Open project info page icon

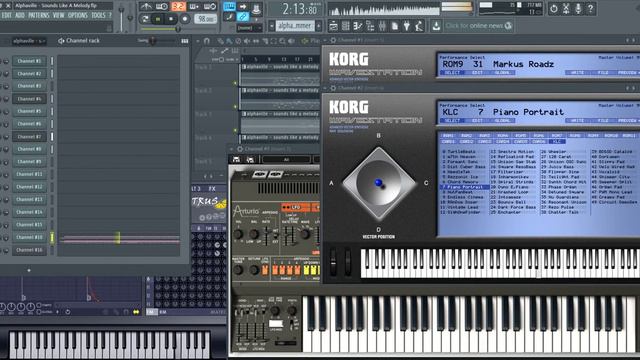(395, 26)
